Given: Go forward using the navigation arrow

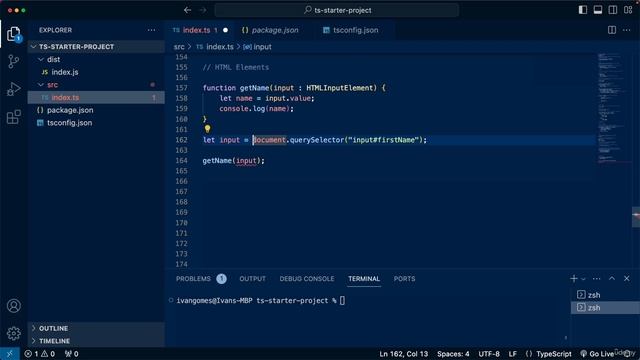Looking at the screenshot, I should pyautogui.click(x=203, y=10).
